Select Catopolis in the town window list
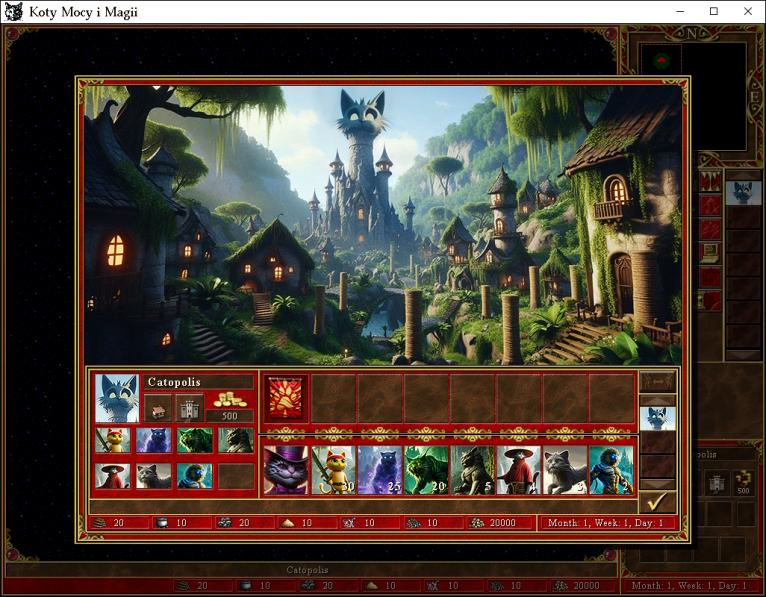 pyautogui.click(x=657, y=418)
